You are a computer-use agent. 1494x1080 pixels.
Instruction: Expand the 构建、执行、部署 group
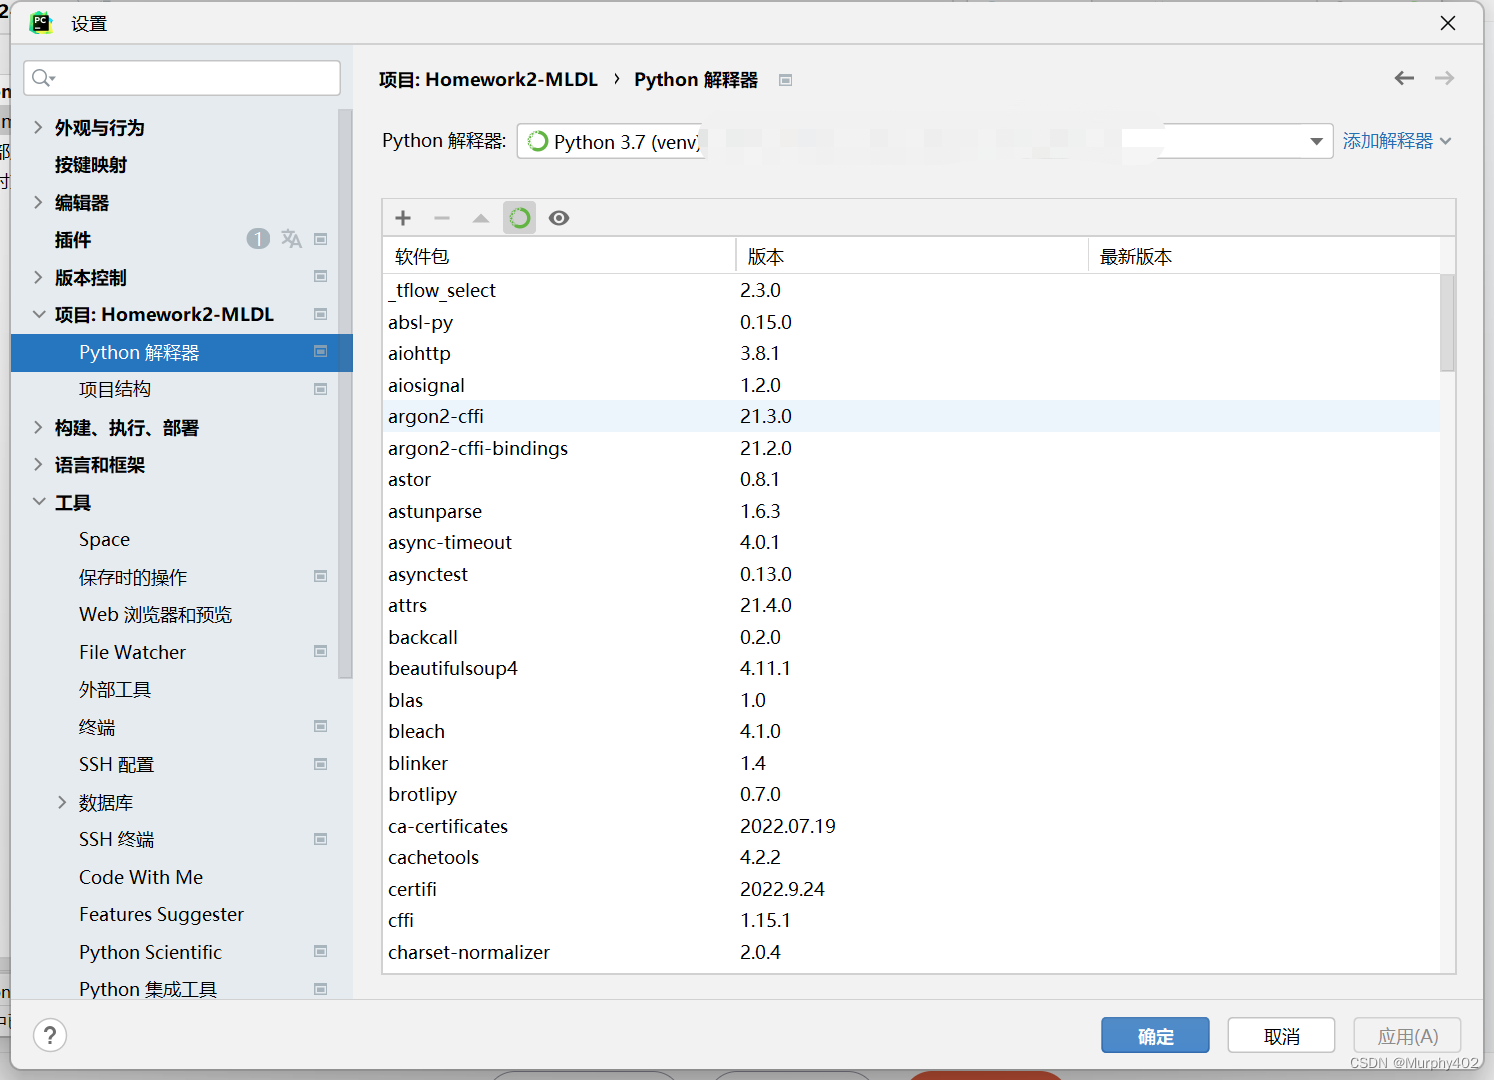point(38,427)
